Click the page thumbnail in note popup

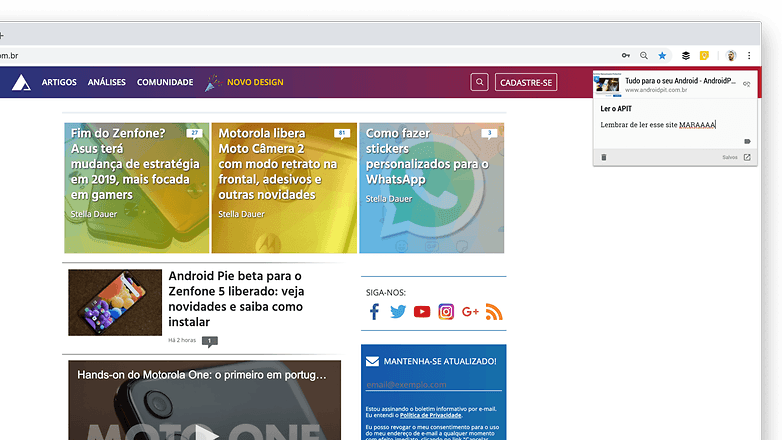607,84
